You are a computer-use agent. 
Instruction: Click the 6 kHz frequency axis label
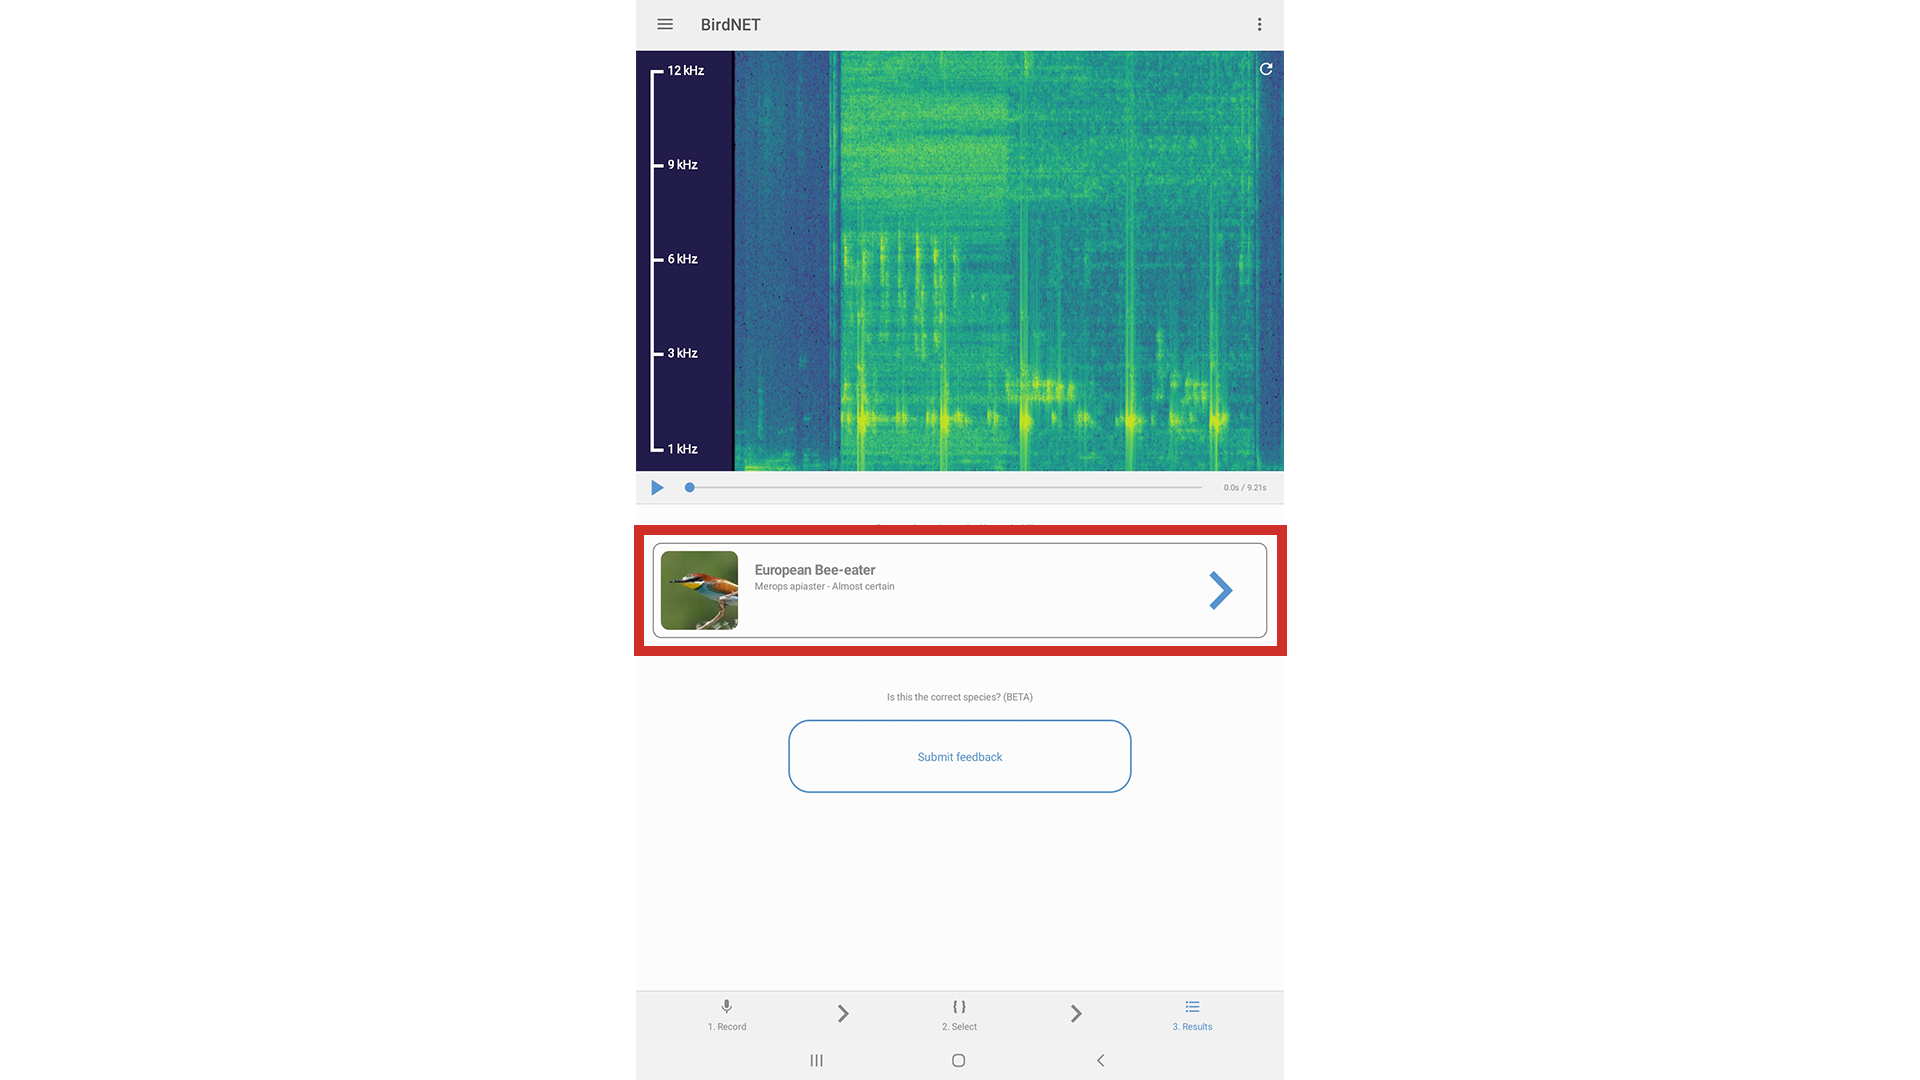click(683, 259)
